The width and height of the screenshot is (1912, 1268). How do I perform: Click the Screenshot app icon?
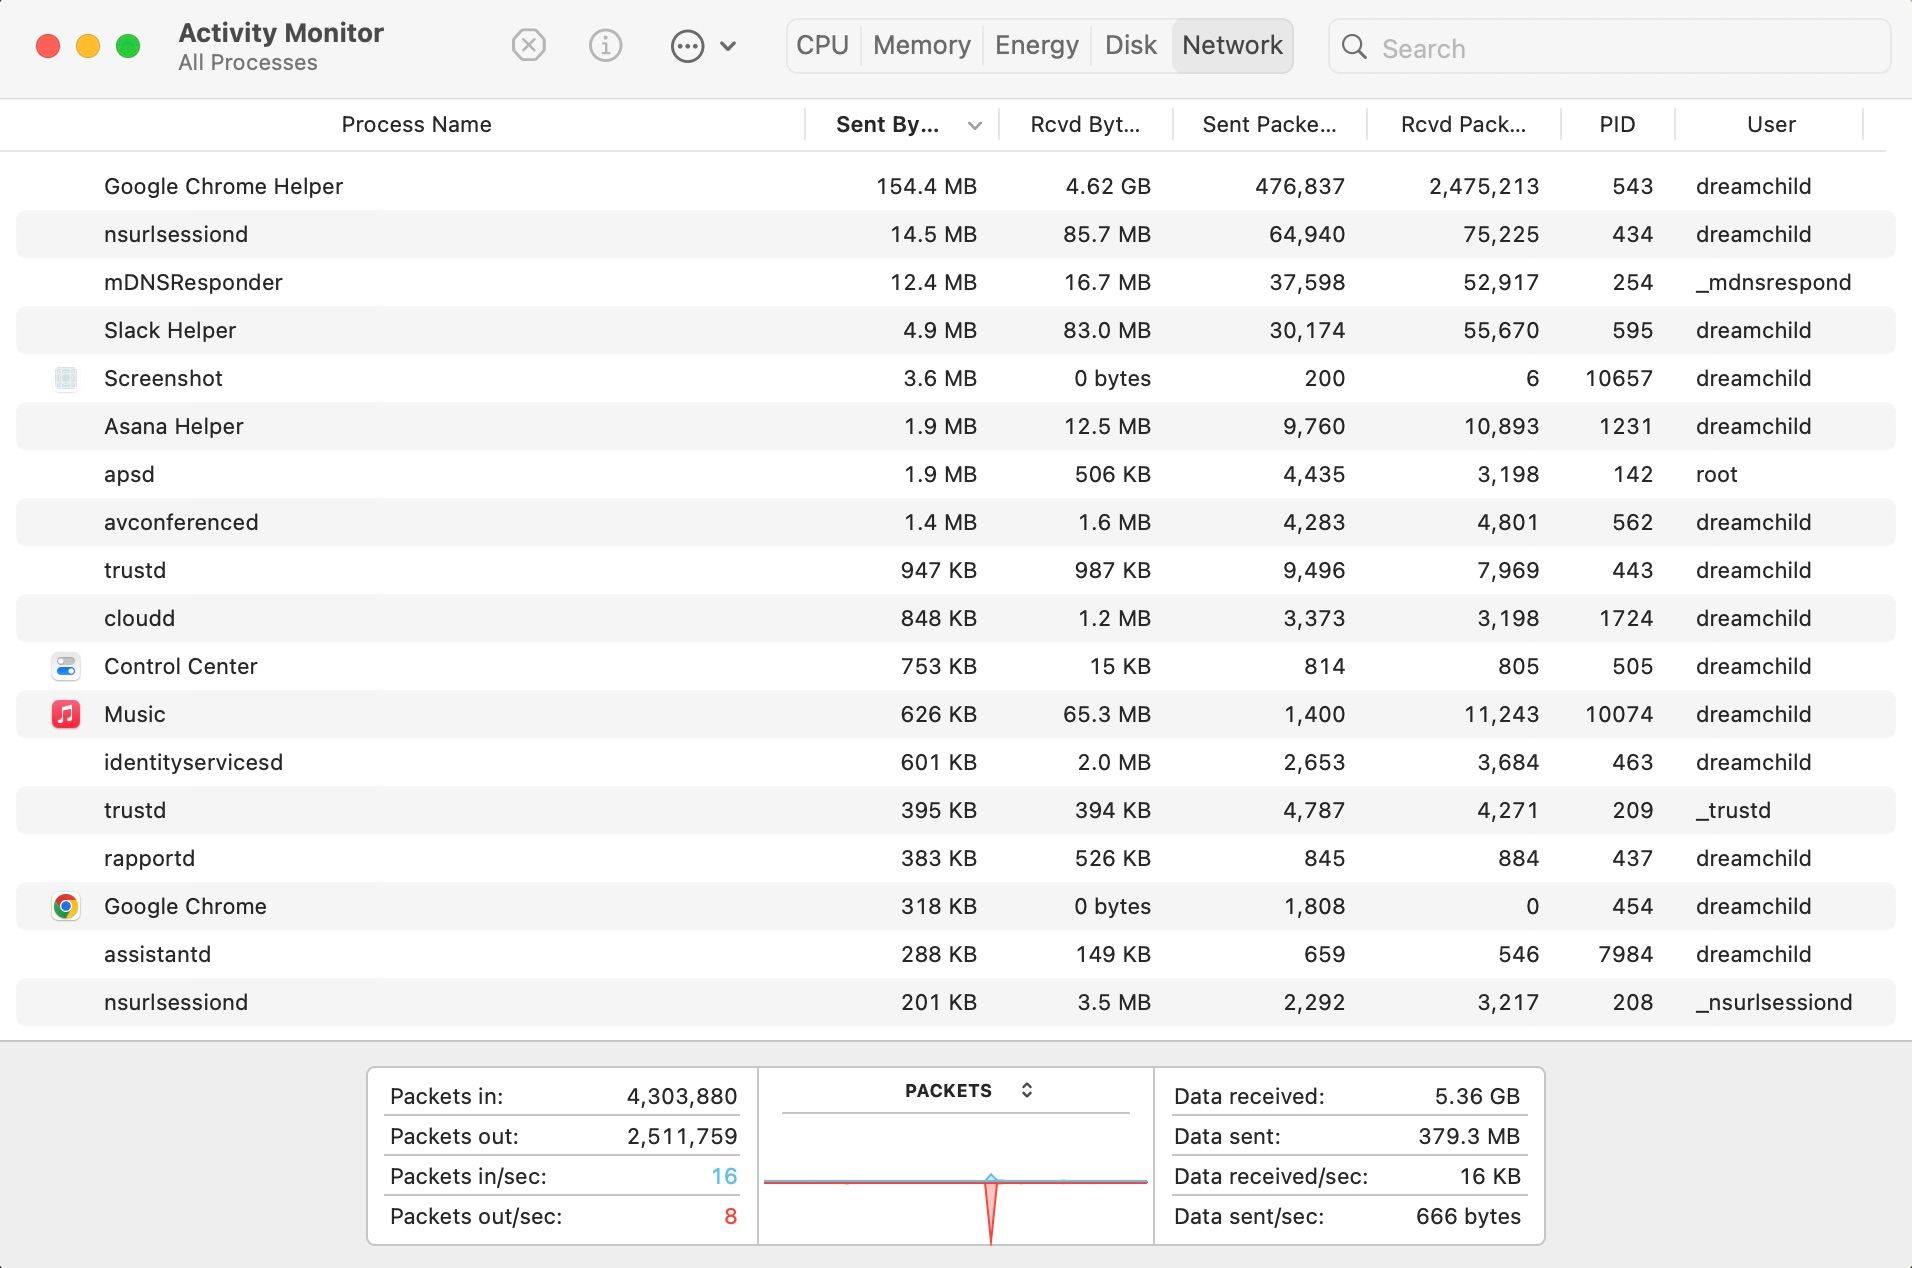coord(66,378)
